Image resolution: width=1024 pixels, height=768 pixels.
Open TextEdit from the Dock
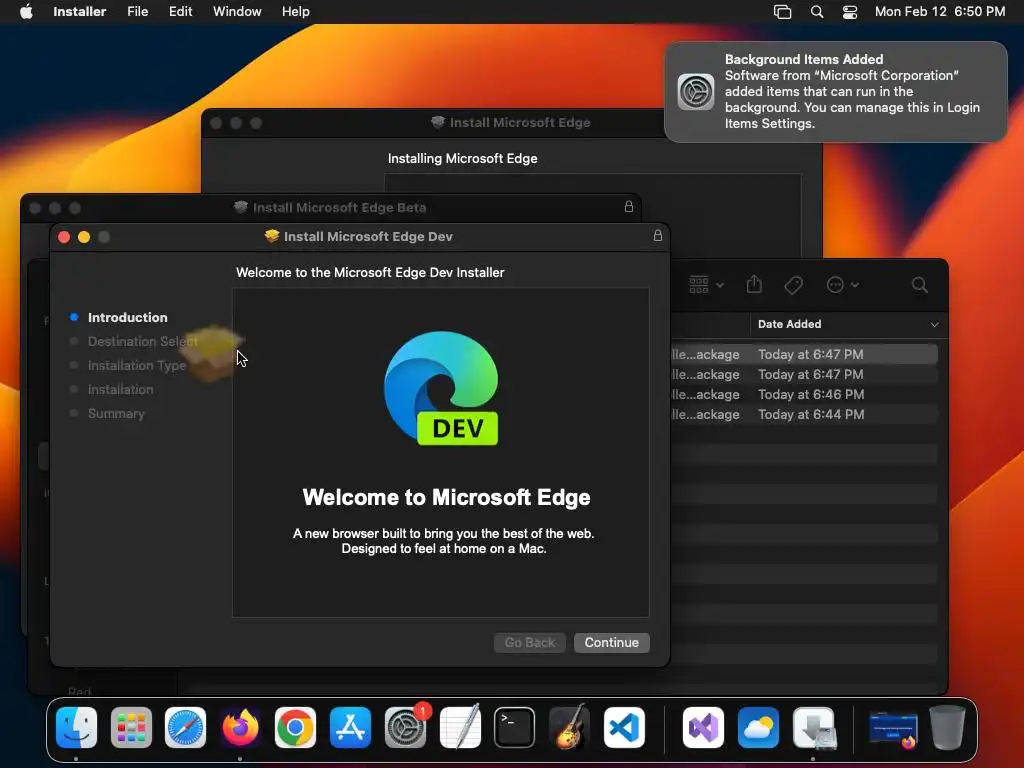(460, 728)
